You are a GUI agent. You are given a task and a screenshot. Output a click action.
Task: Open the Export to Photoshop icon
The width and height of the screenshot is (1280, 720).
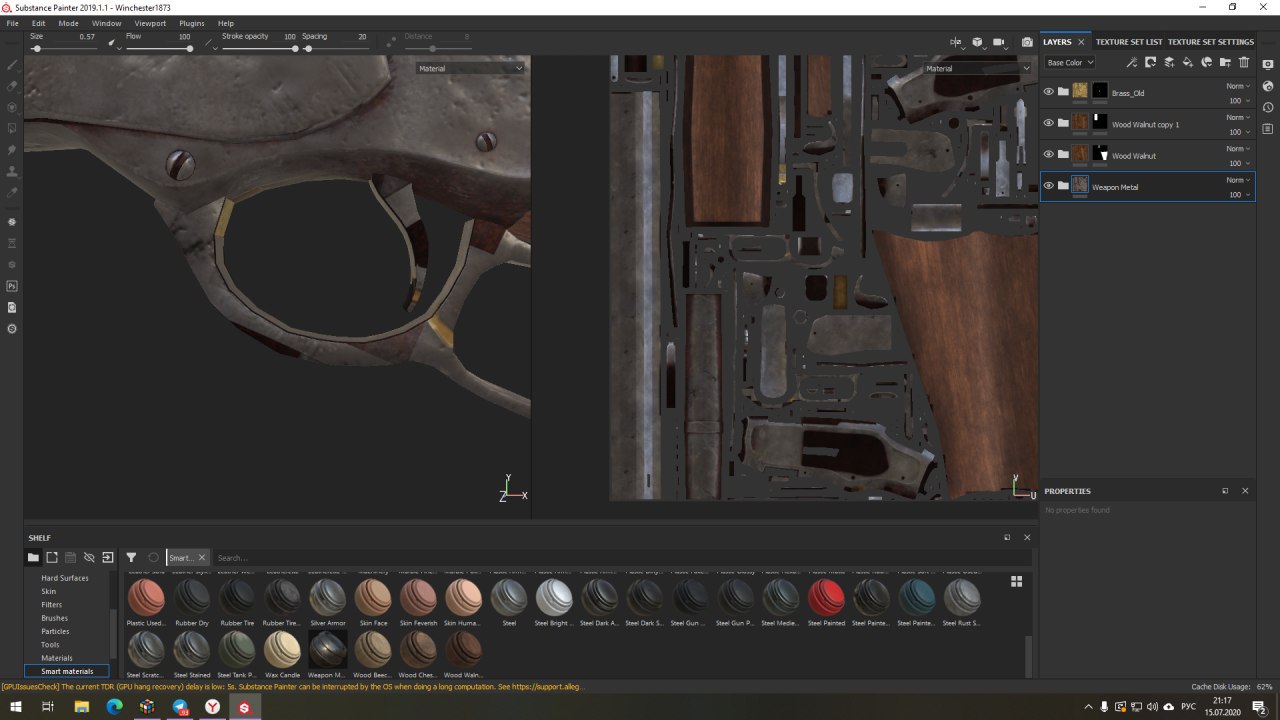12,286
